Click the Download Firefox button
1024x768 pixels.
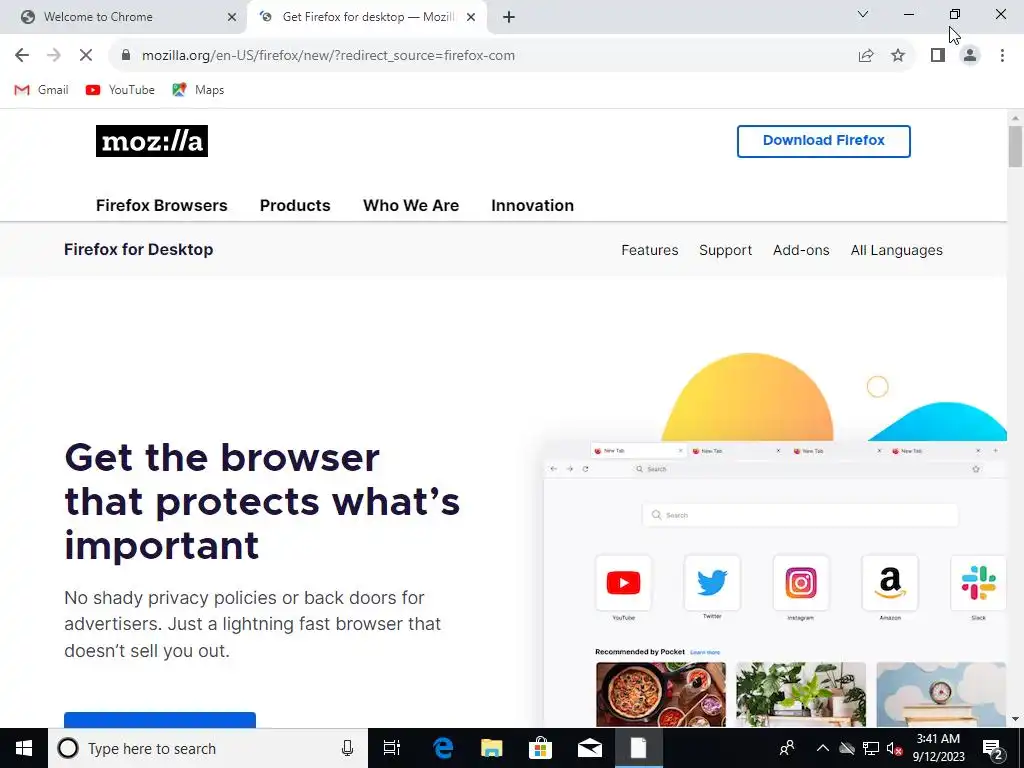[824, 141]
